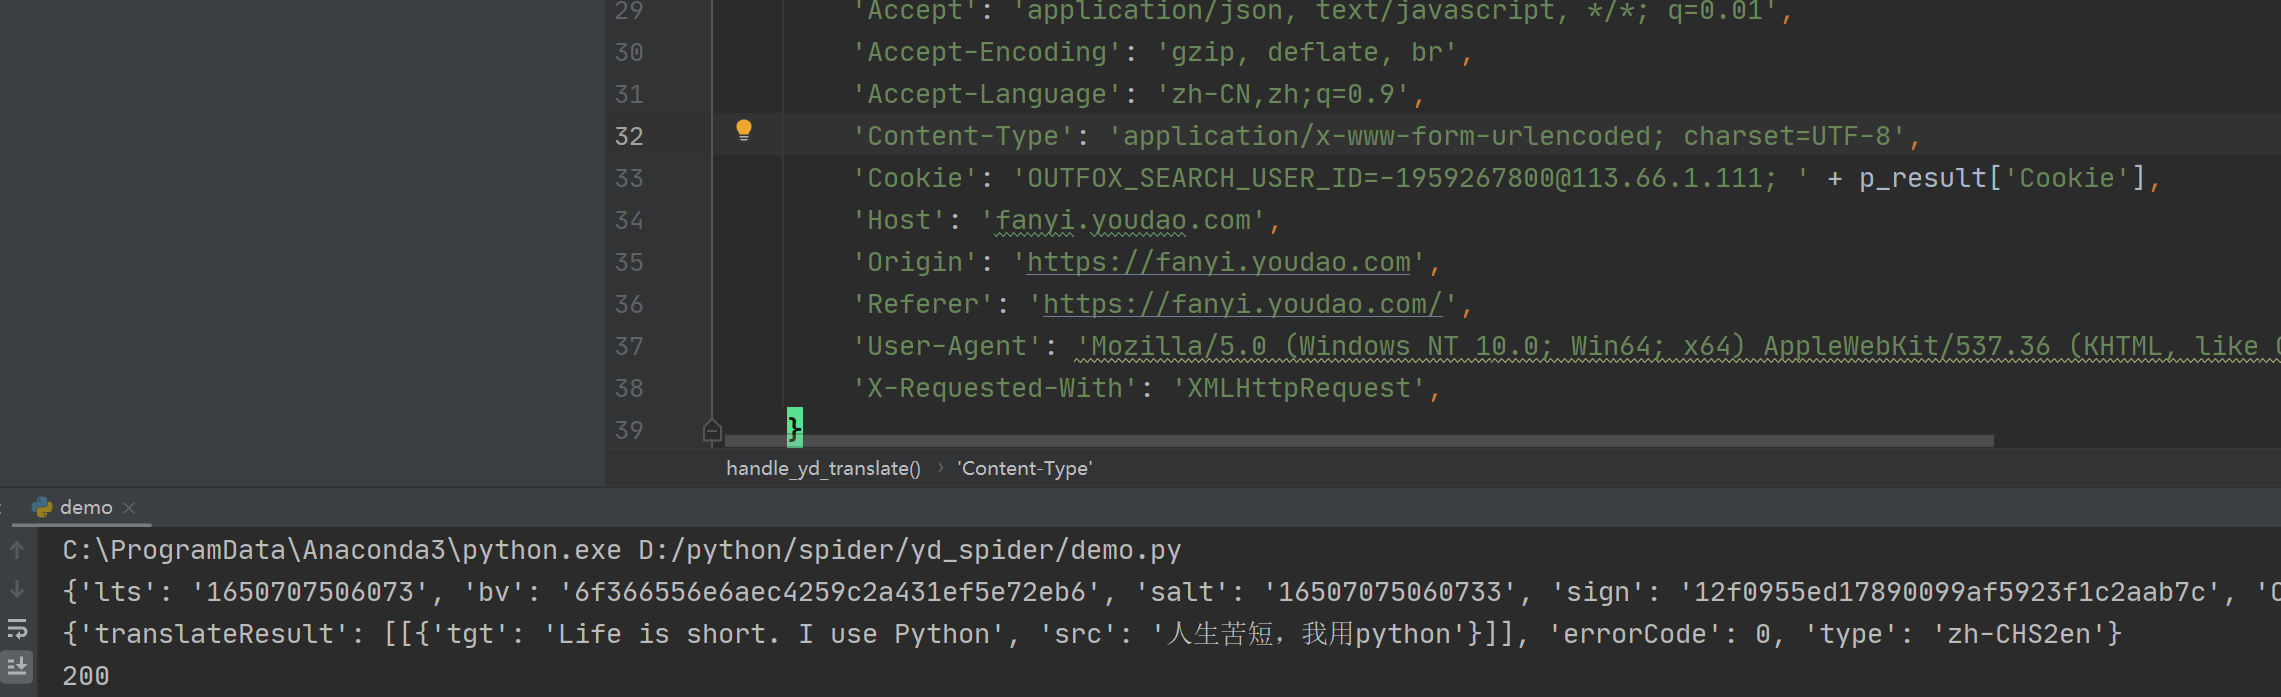Click Python icon on demo tab

[42, 508]
